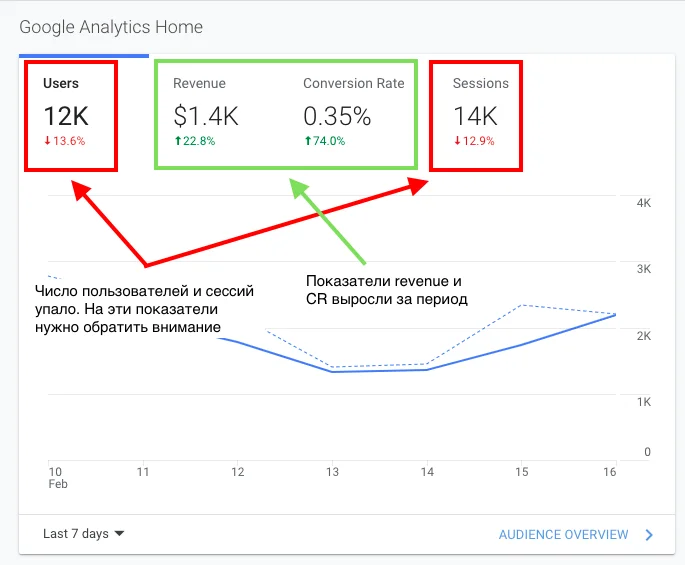Click the $1.4K revenue value
The height and width of the screenshot is (565, 685).
tap(205, 116)
